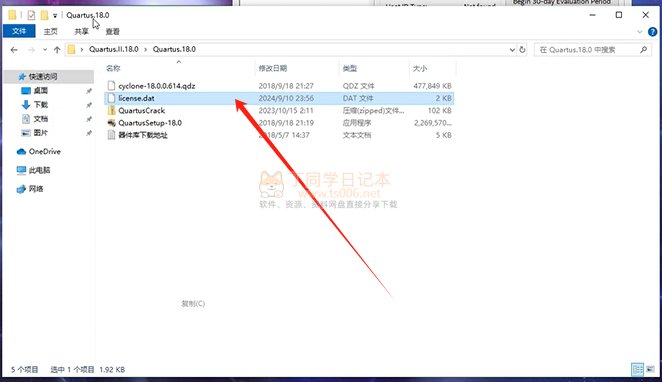Screen dimensions: 662x382
Task: Open 文档 in the navigation pane
Action: tap(41, 119)
